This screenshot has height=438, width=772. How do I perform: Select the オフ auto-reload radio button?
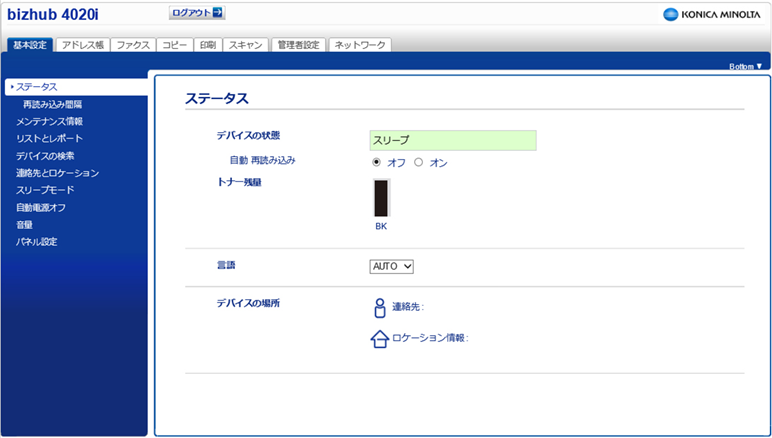click(x=376, y=161)
